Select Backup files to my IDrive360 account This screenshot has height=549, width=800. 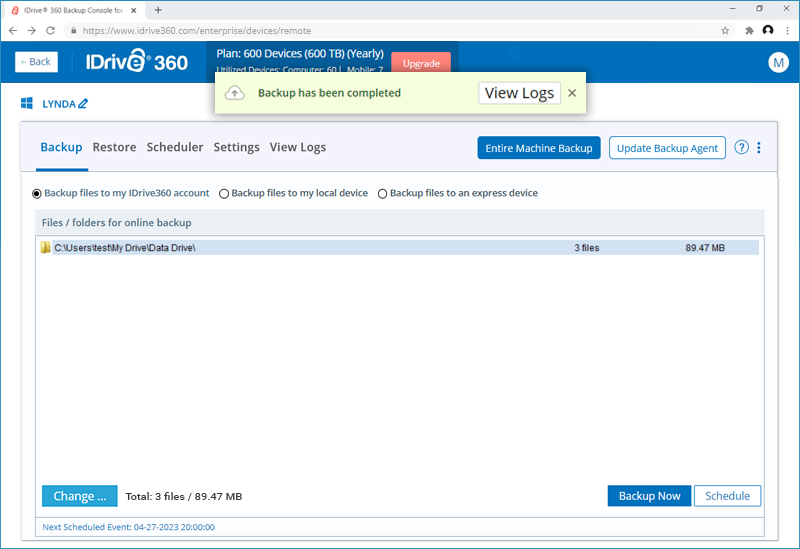tap(37, 193)
